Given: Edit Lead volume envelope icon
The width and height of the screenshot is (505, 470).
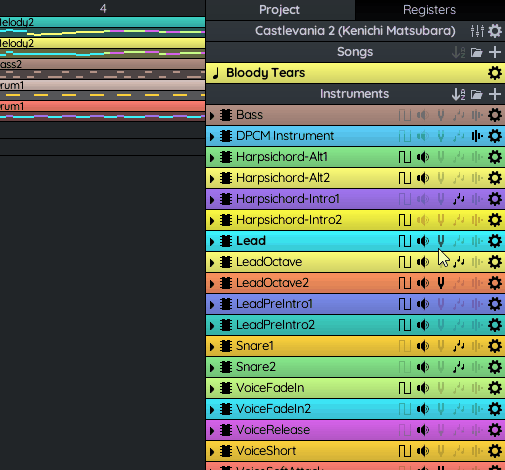Looking at the screenshot, I should pyautogui.click(x=423, y=241).
